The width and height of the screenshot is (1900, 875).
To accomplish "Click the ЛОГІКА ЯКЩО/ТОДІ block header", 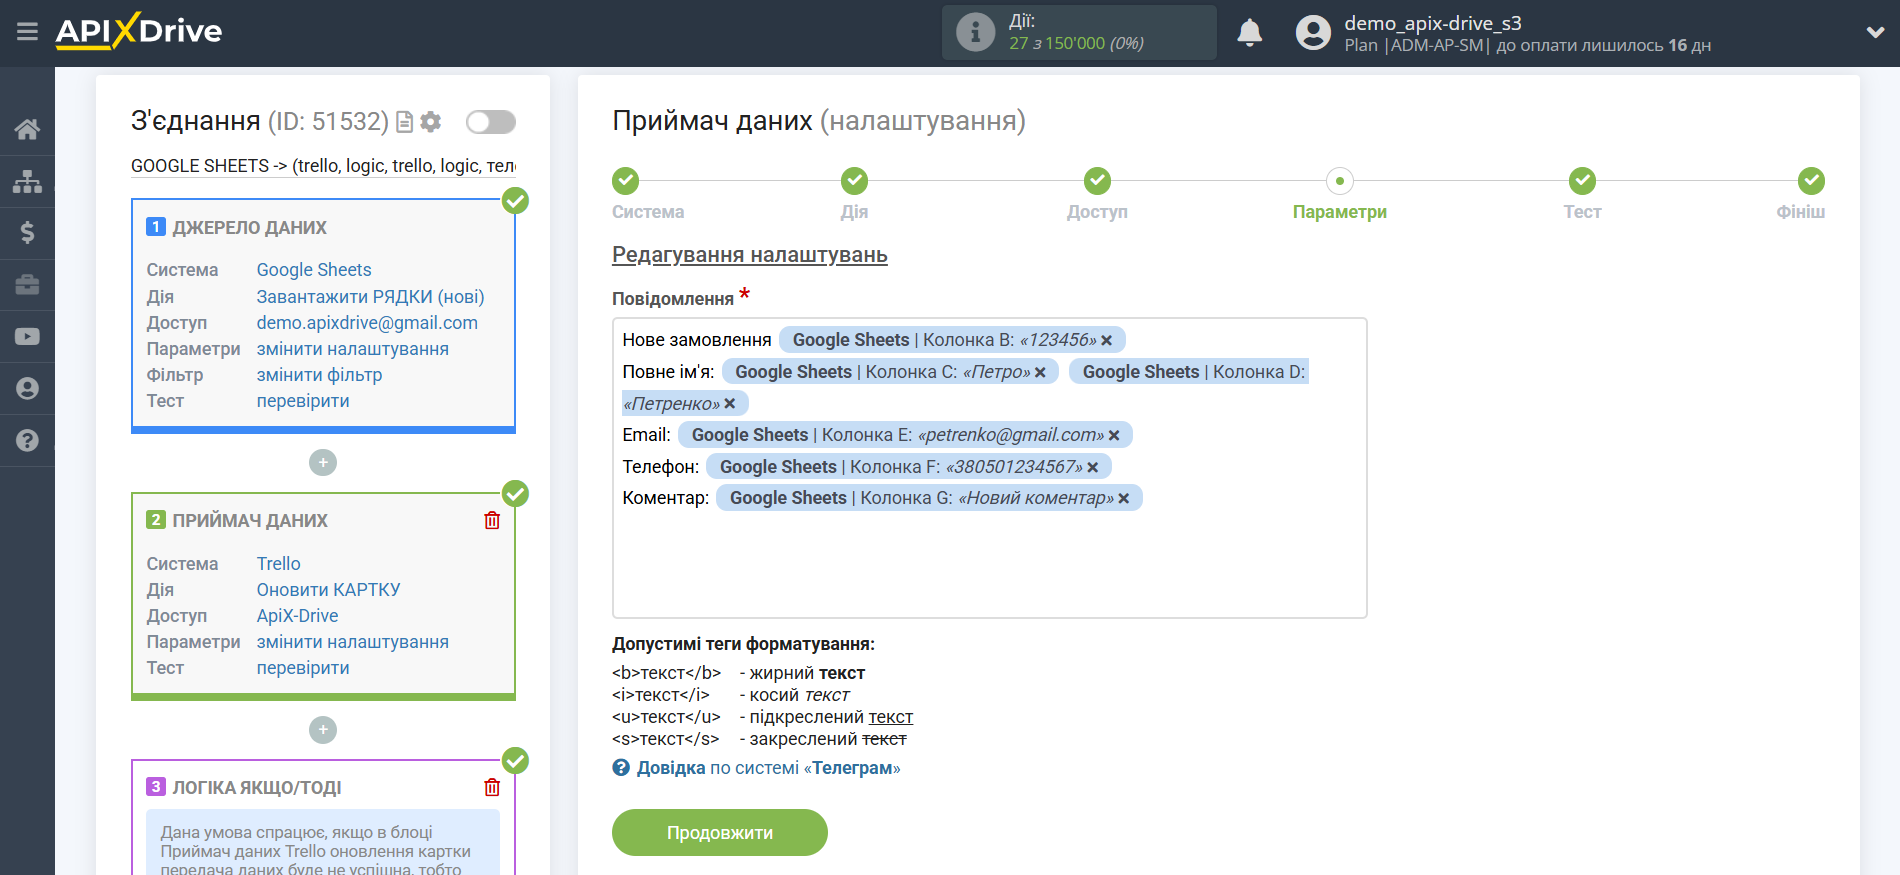I will [x=257, y=788].
